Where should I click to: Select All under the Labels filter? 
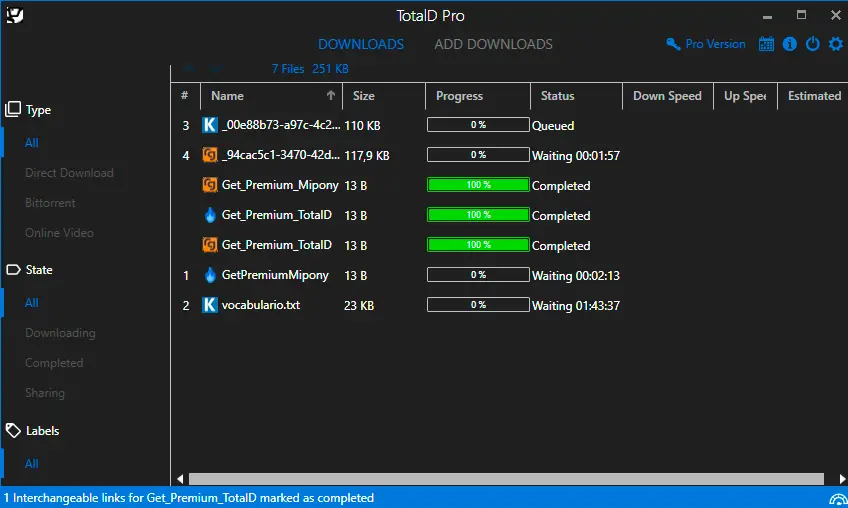(x=31, y=464)
